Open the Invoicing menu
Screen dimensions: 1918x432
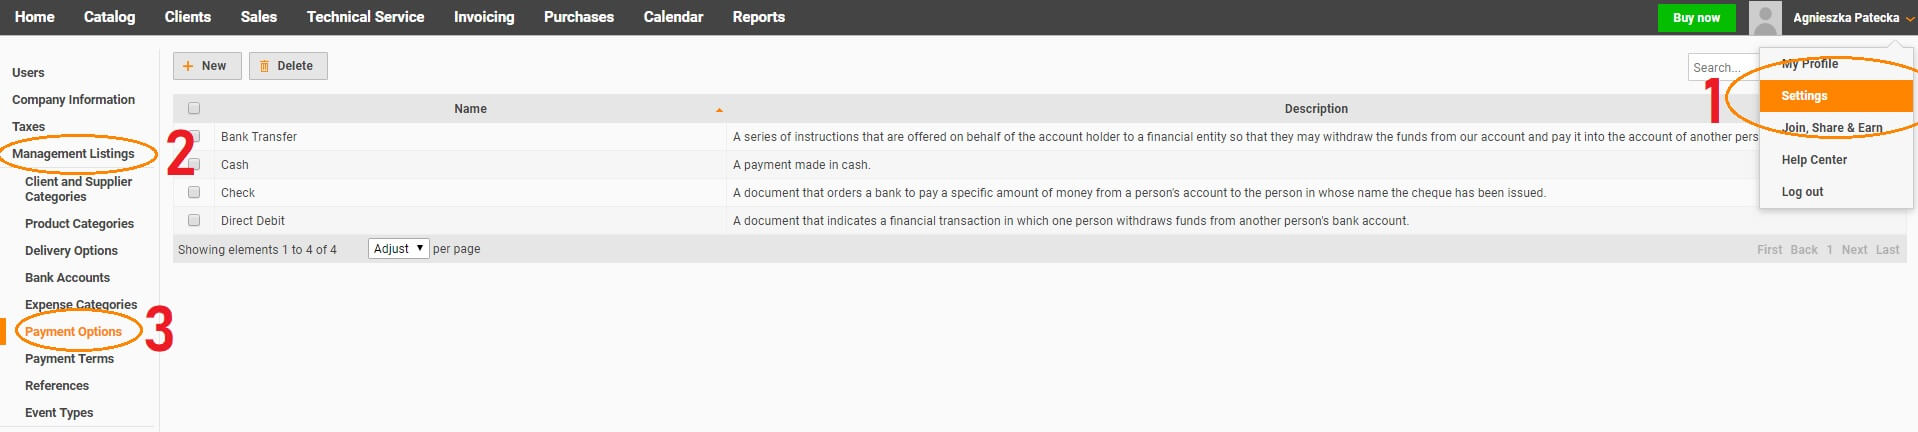point(484,17)
